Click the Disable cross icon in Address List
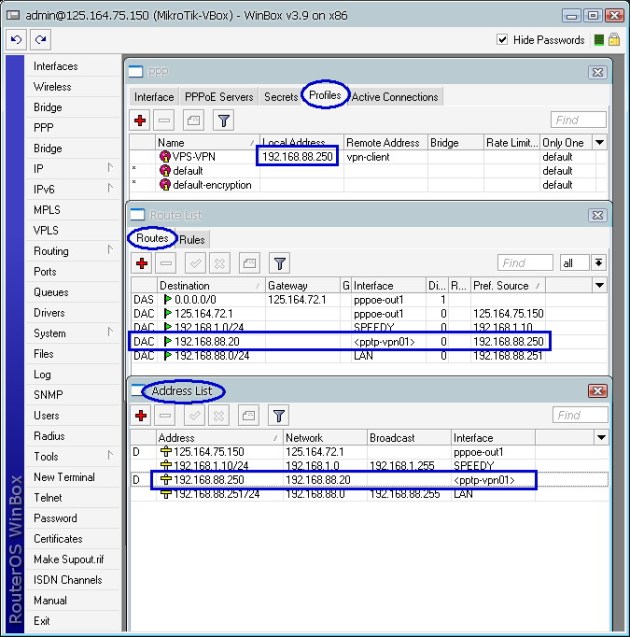The image size is (630, 637). (219, 416)
